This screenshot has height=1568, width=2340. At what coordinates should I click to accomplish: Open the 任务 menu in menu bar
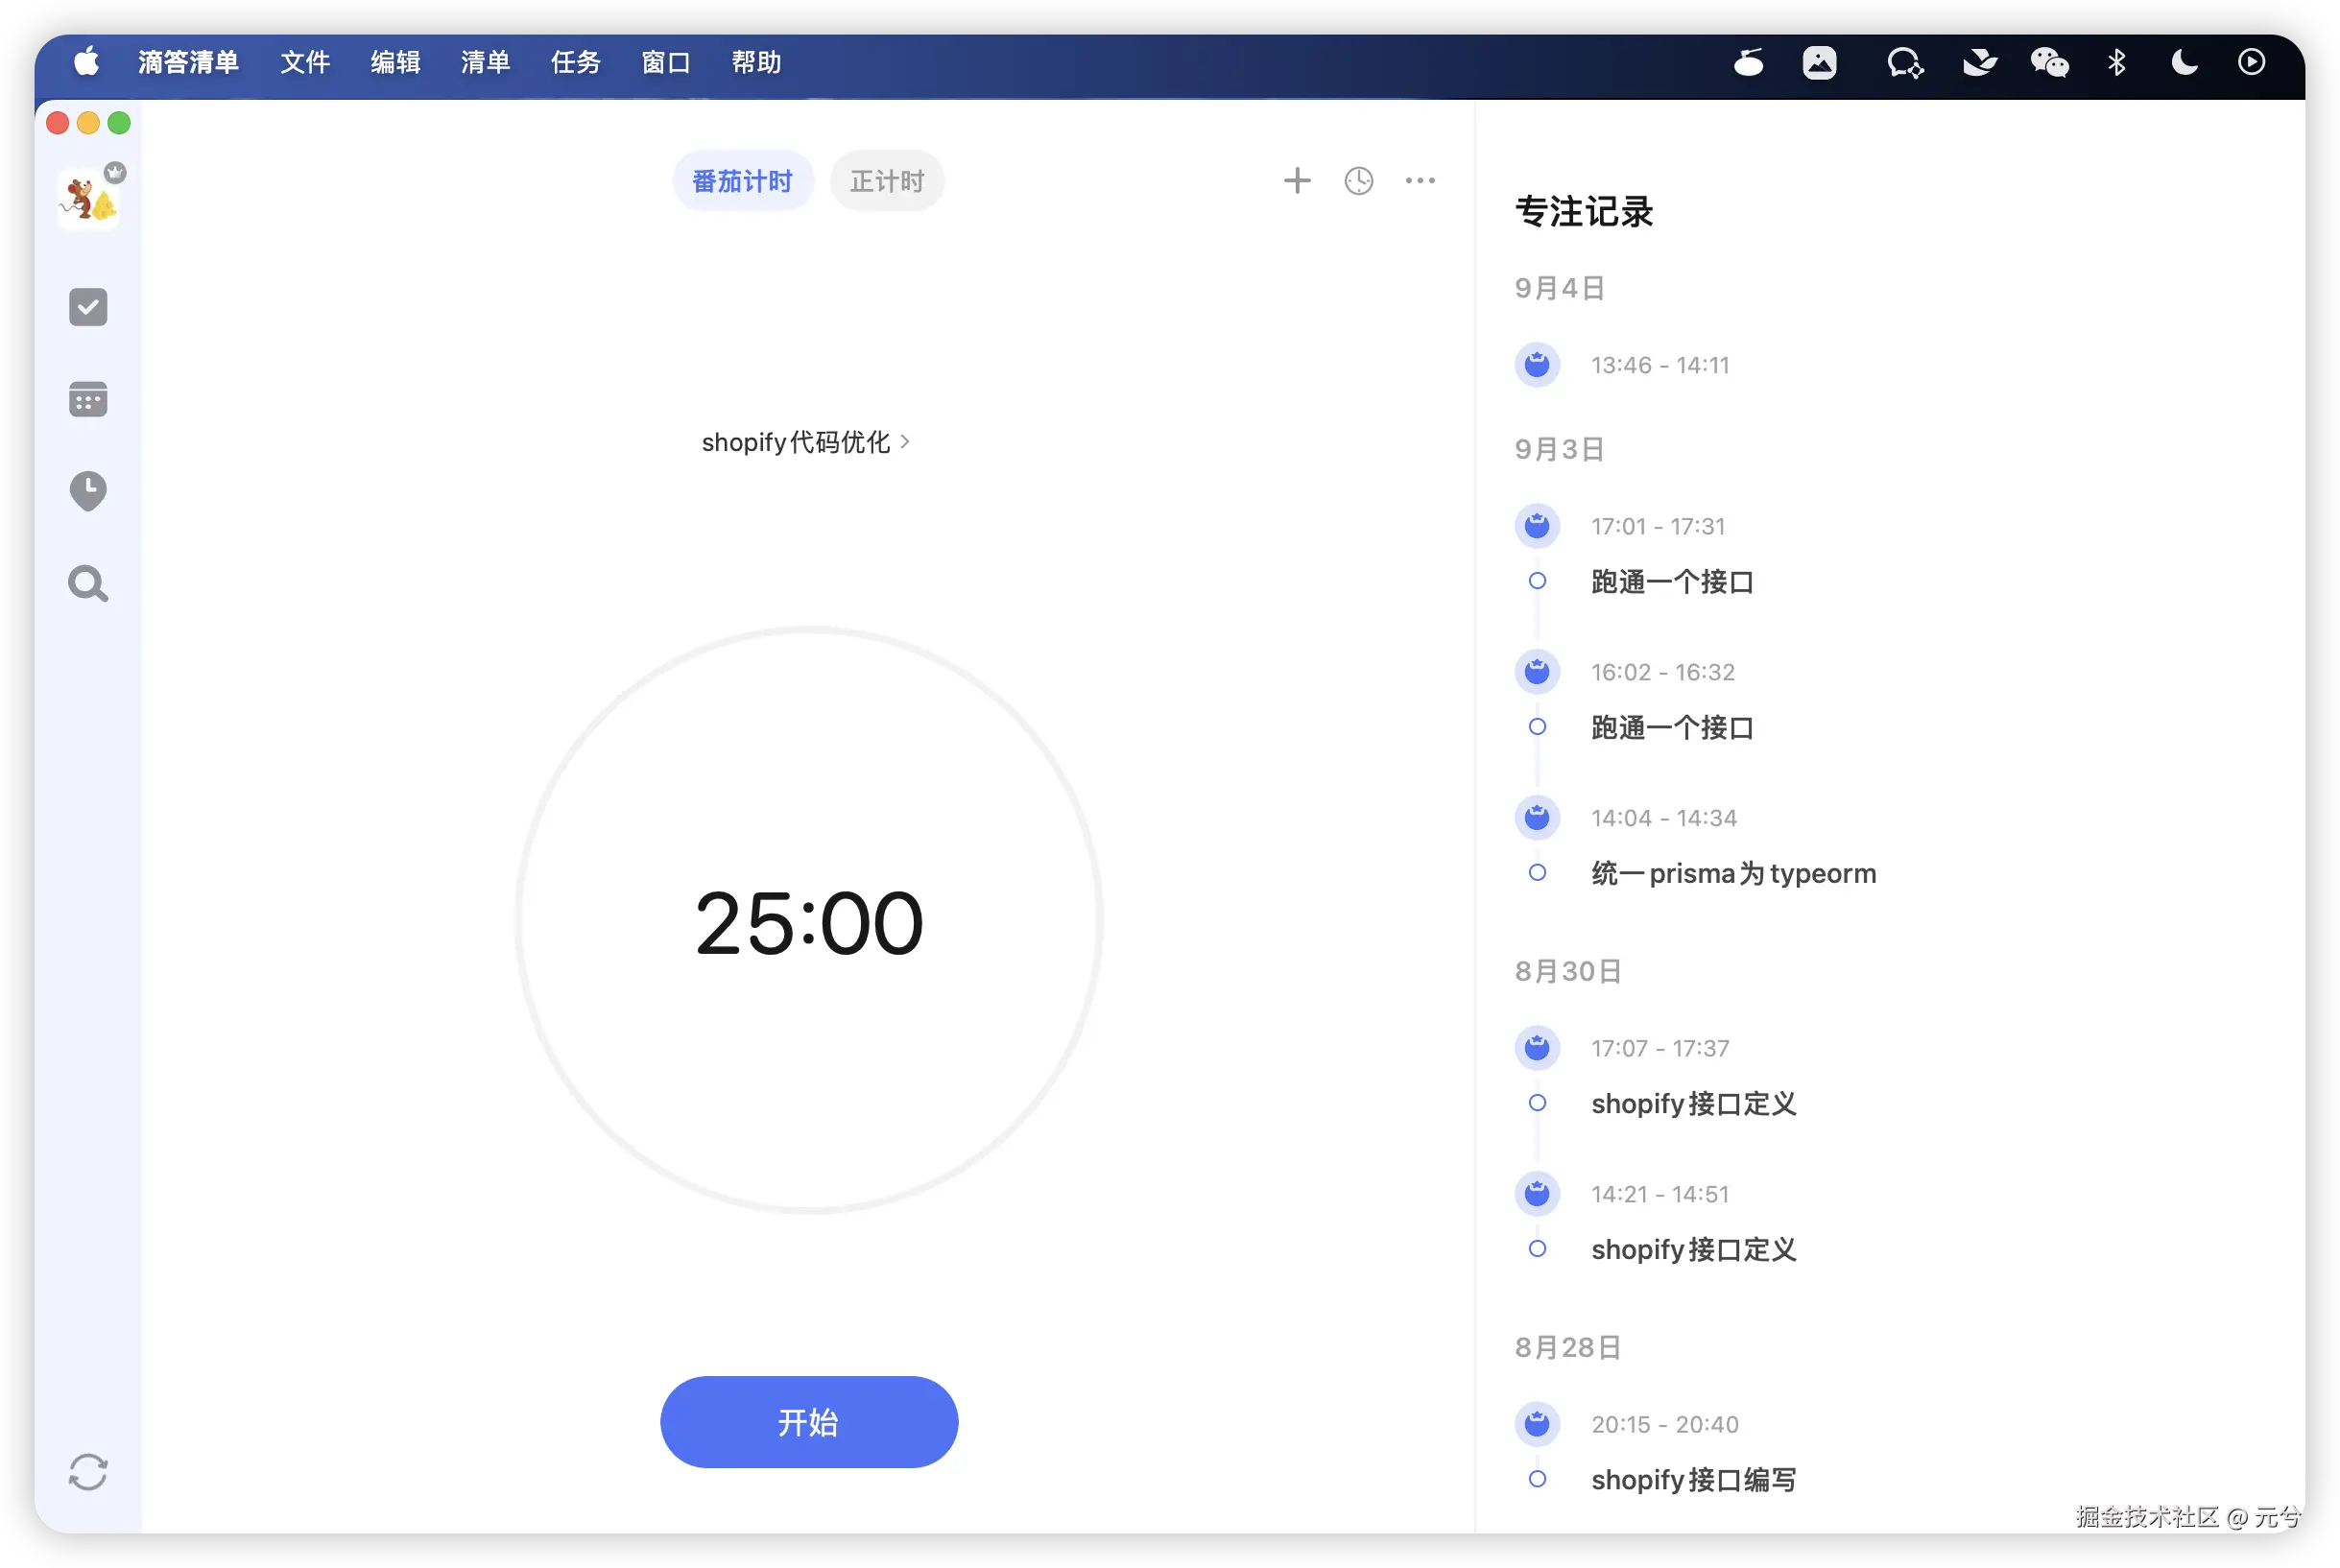tap(575, 62)
